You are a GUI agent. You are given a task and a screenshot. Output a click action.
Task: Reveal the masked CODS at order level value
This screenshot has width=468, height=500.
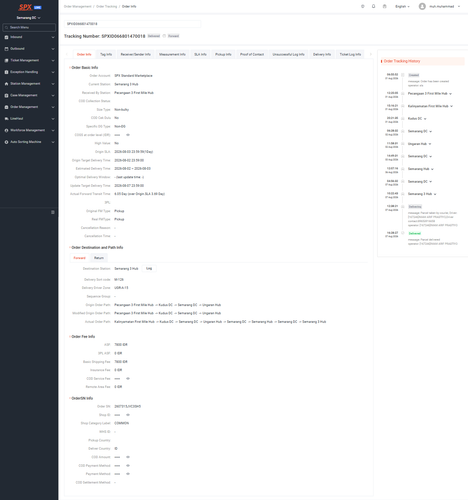tap(128, 135)
